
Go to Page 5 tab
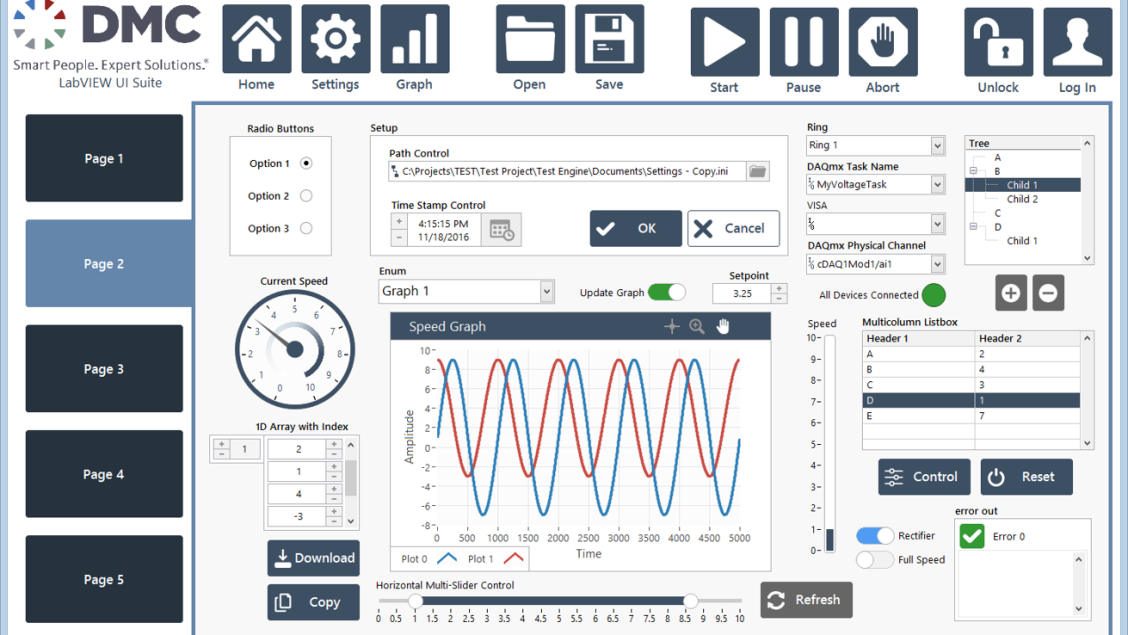pyautogui.click(x=104, y=579)
